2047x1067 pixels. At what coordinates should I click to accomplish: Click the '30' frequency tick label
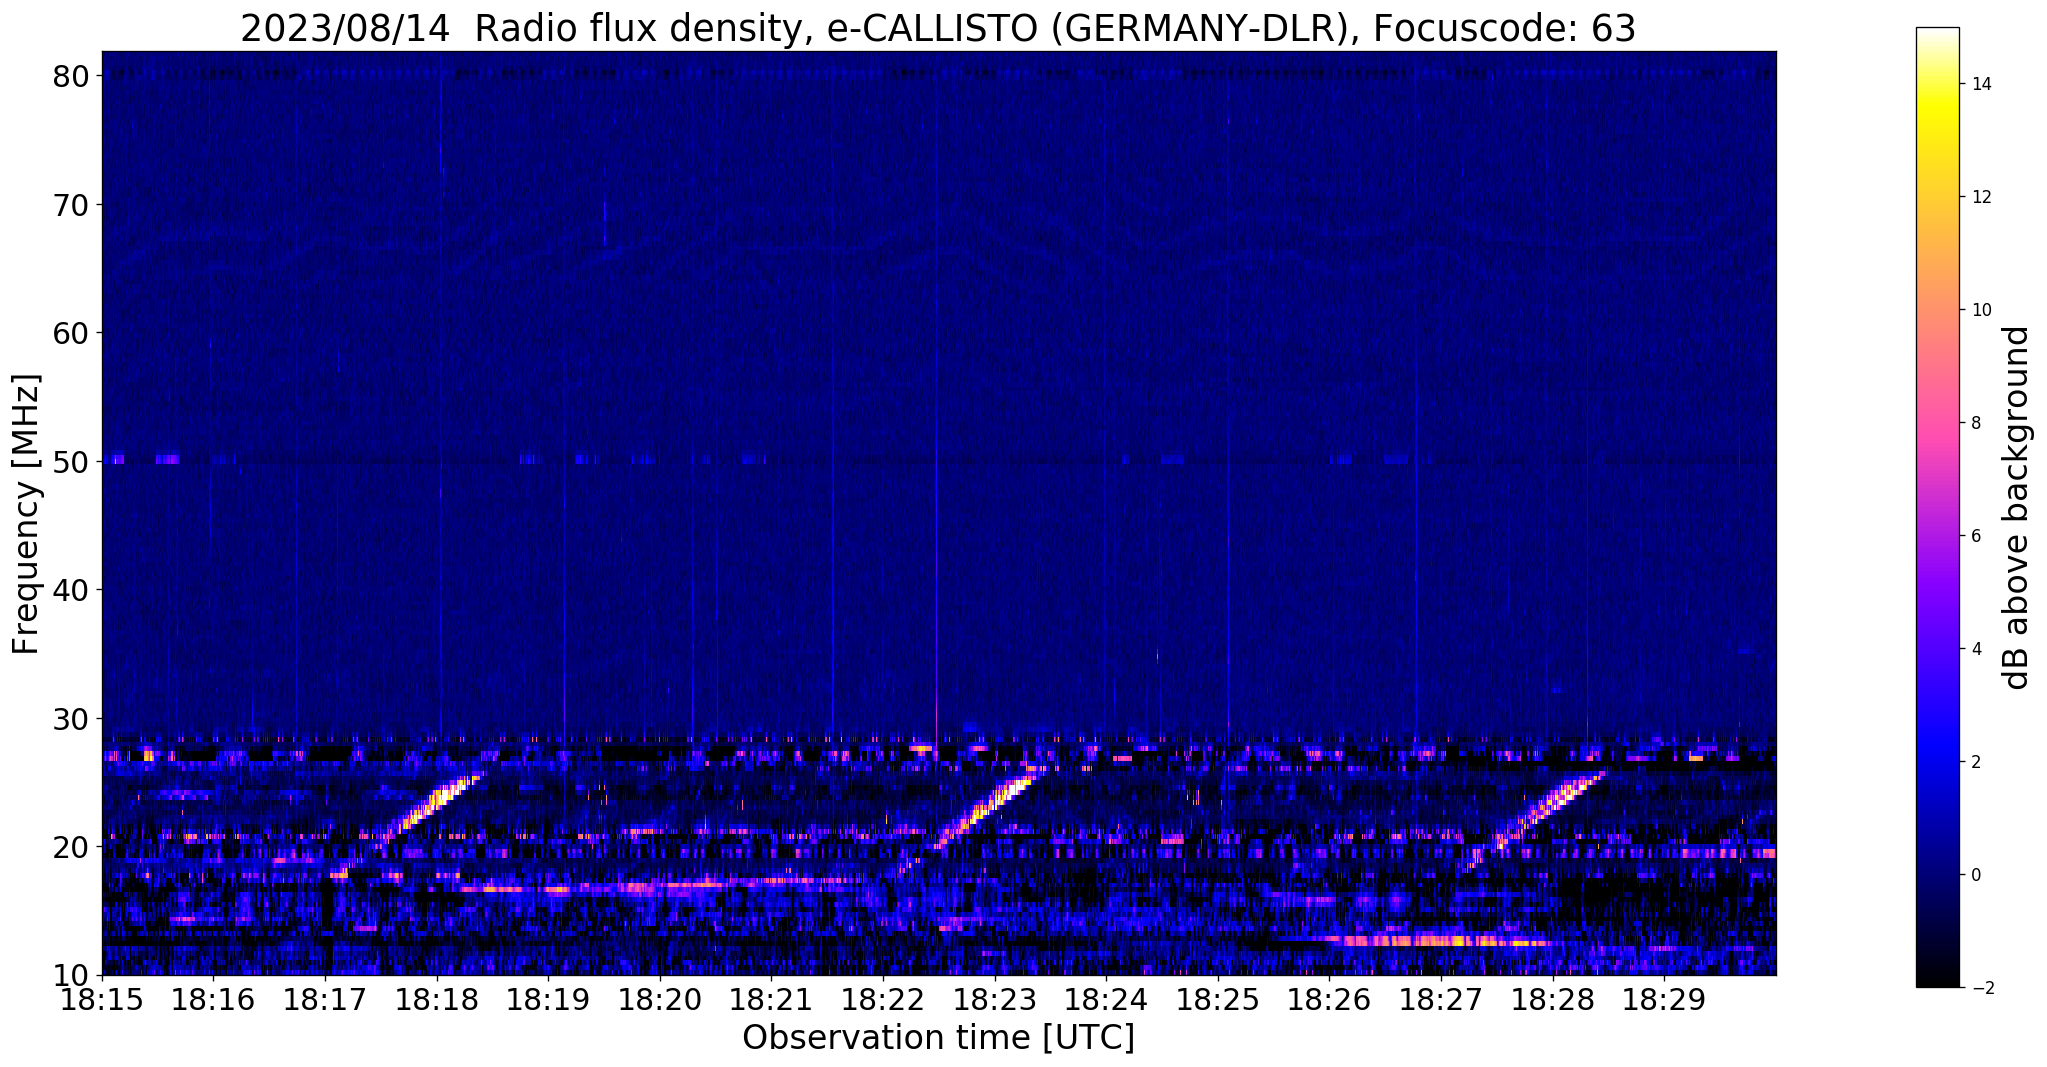coord(73,719)
